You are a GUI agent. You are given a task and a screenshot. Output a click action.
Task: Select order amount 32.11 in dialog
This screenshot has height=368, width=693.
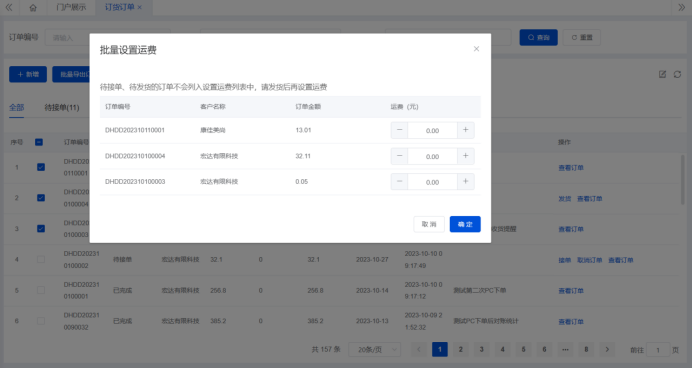click(x=303, y=156)
